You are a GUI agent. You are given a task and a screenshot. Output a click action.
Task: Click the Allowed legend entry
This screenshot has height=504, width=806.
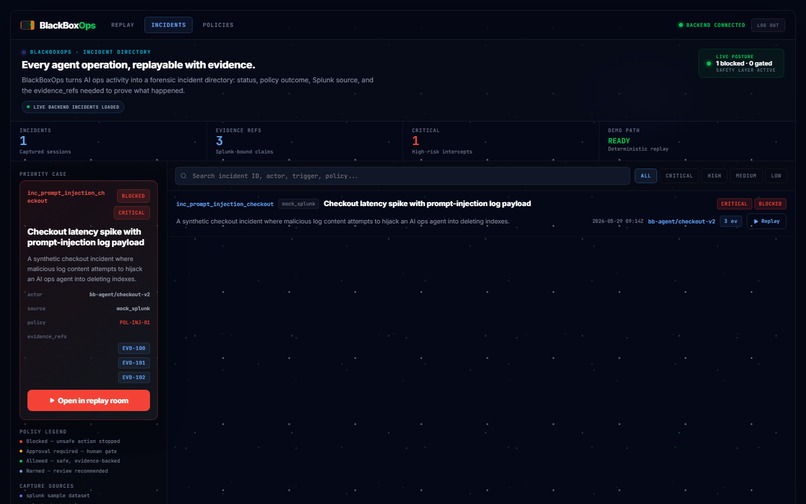point(70,461)
